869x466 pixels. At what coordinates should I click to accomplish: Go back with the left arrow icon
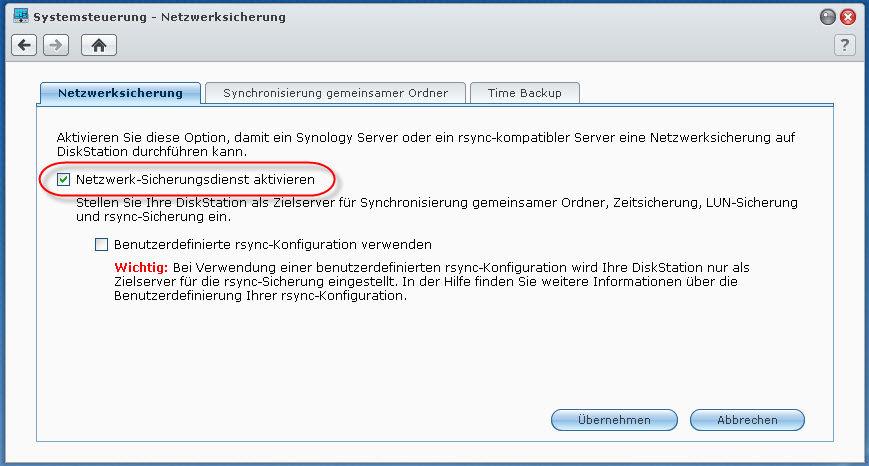click(24, 45)
